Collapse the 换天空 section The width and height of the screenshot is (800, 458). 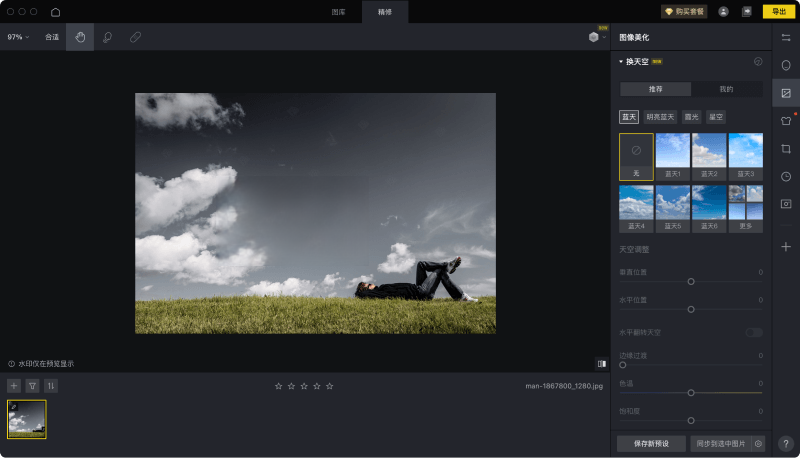[621, 61]
